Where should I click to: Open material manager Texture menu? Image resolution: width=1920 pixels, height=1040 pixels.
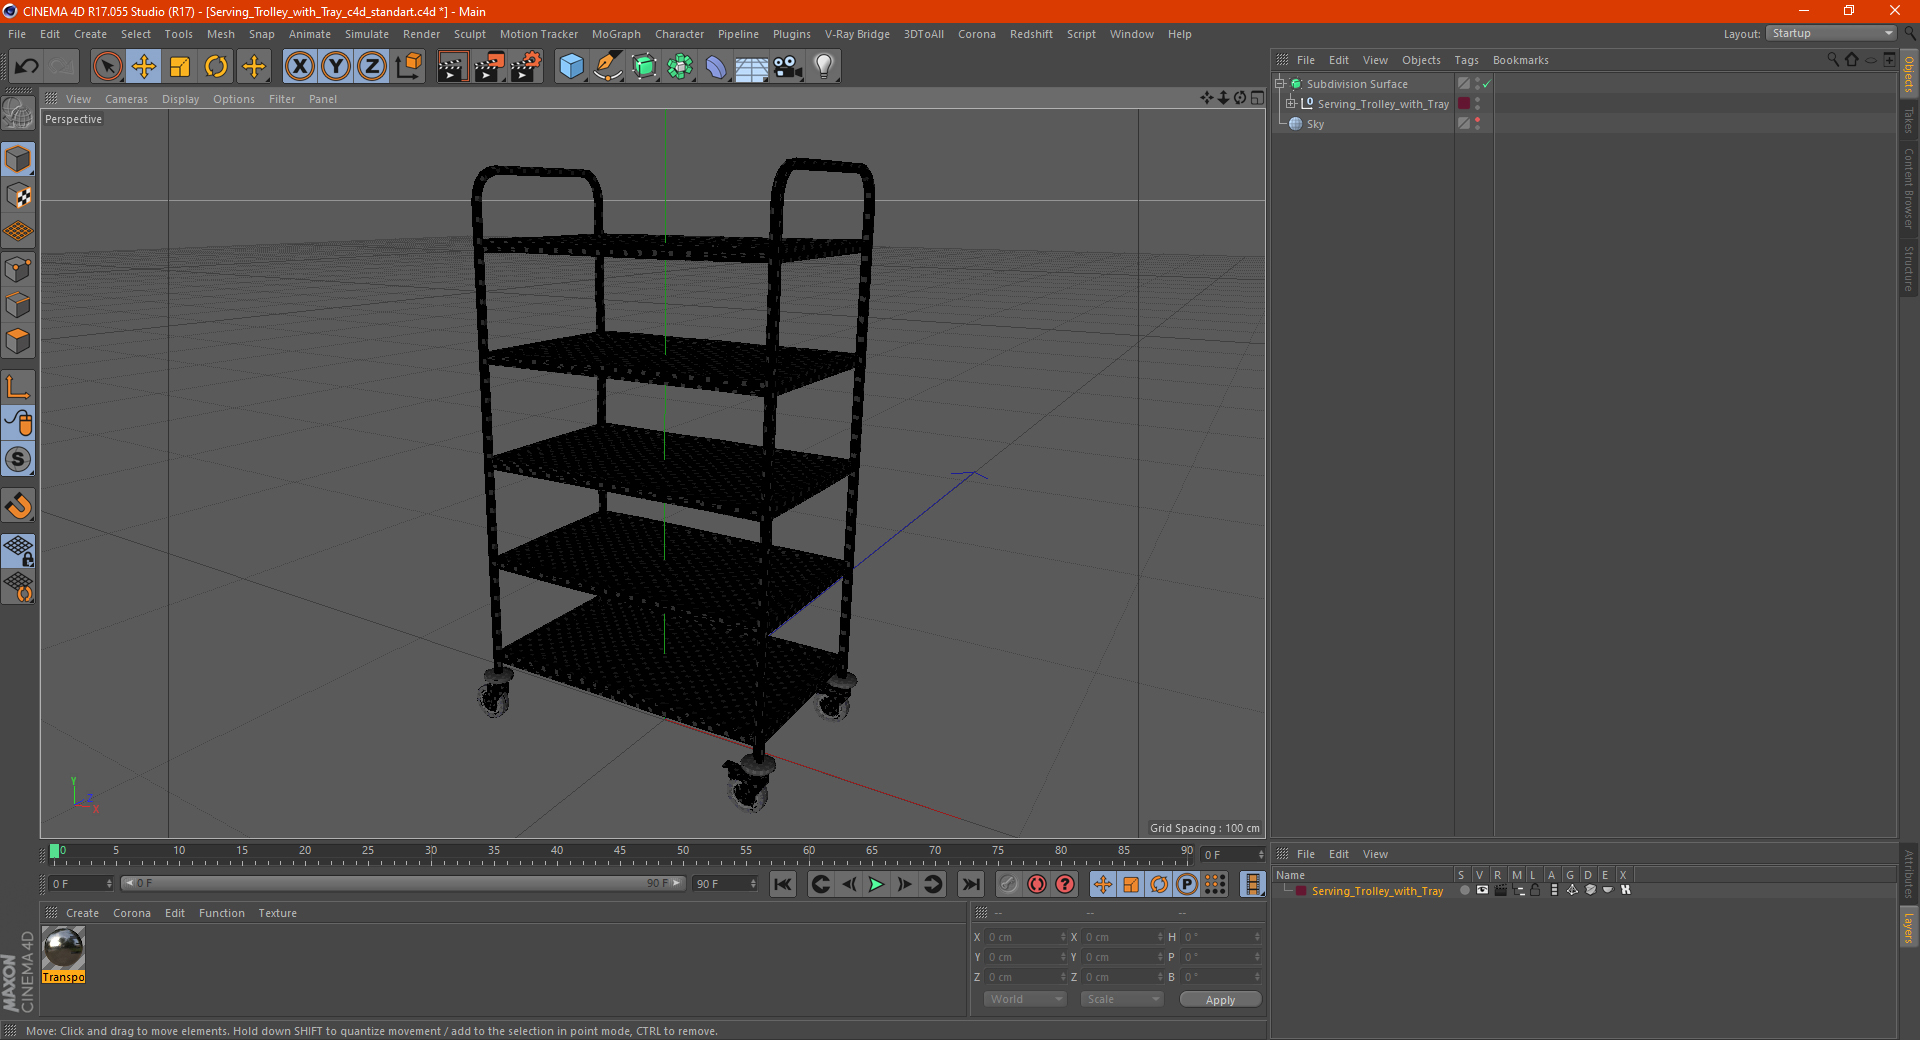coord(277,913)
